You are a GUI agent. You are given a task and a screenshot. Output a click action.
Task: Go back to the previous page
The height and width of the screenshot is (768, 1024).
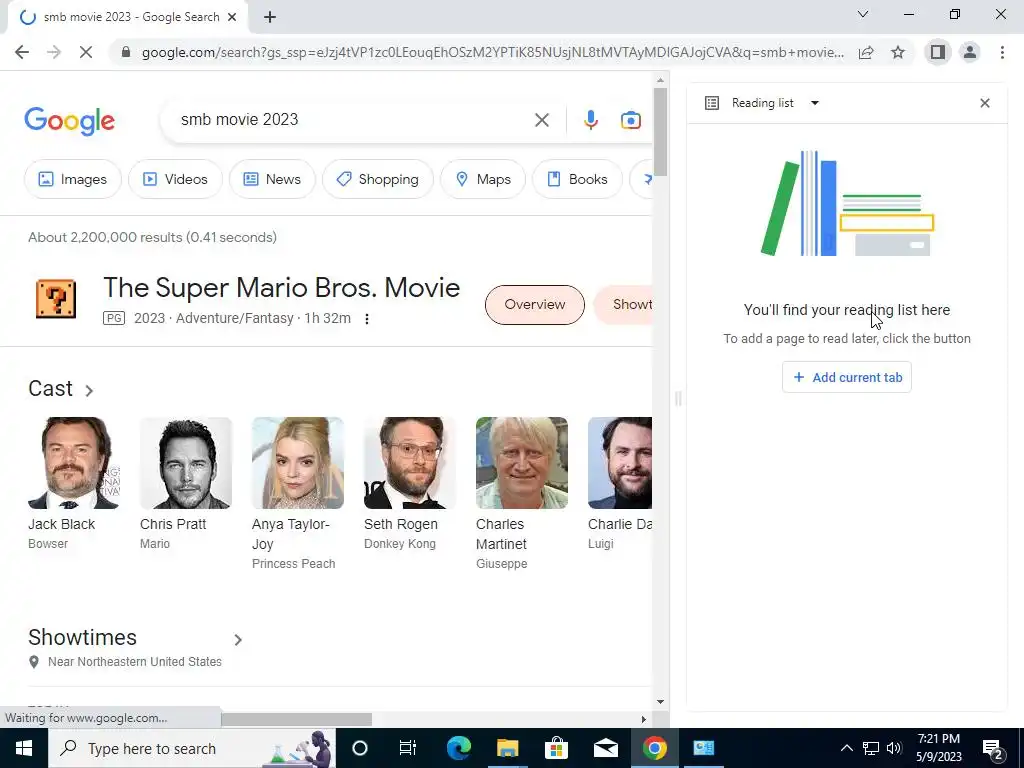pos(22,52)
